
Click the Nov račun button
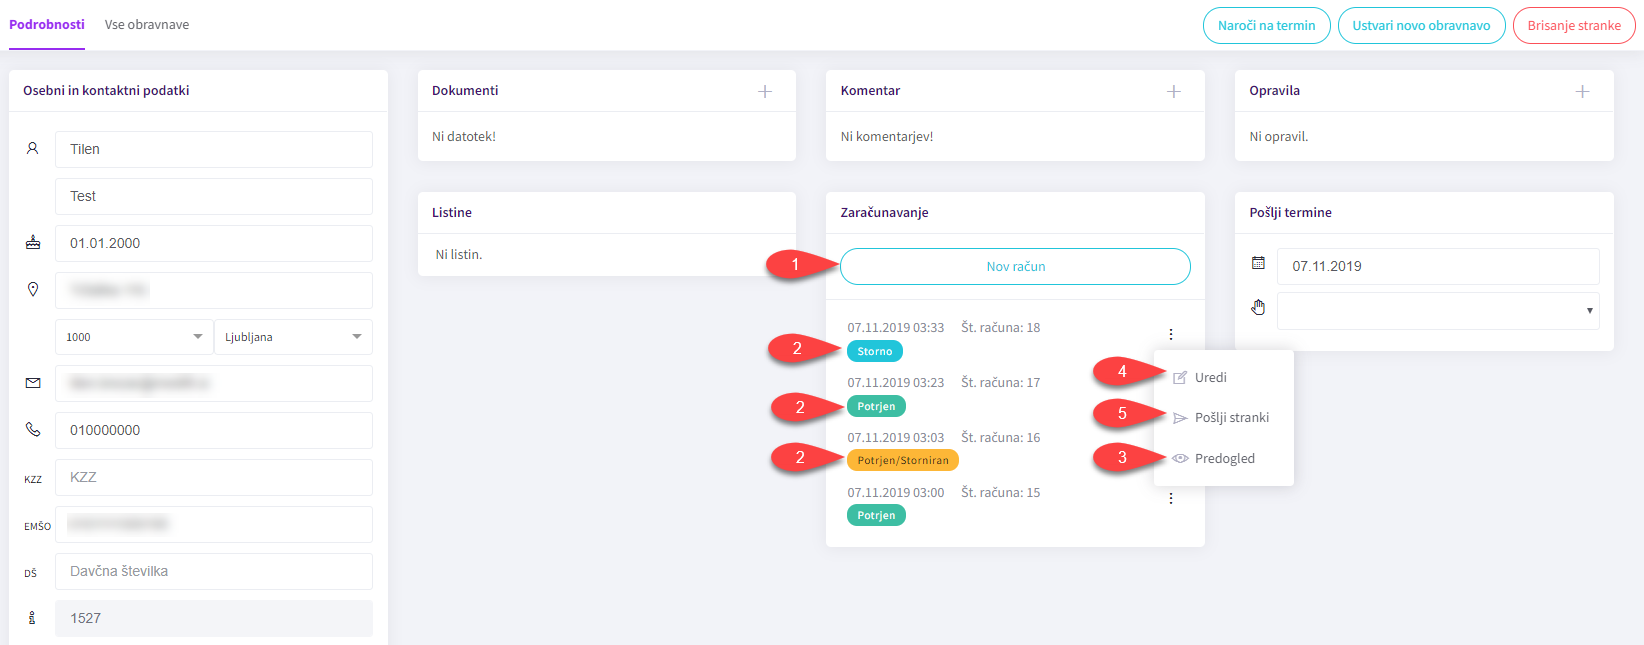coord(1015,267)
